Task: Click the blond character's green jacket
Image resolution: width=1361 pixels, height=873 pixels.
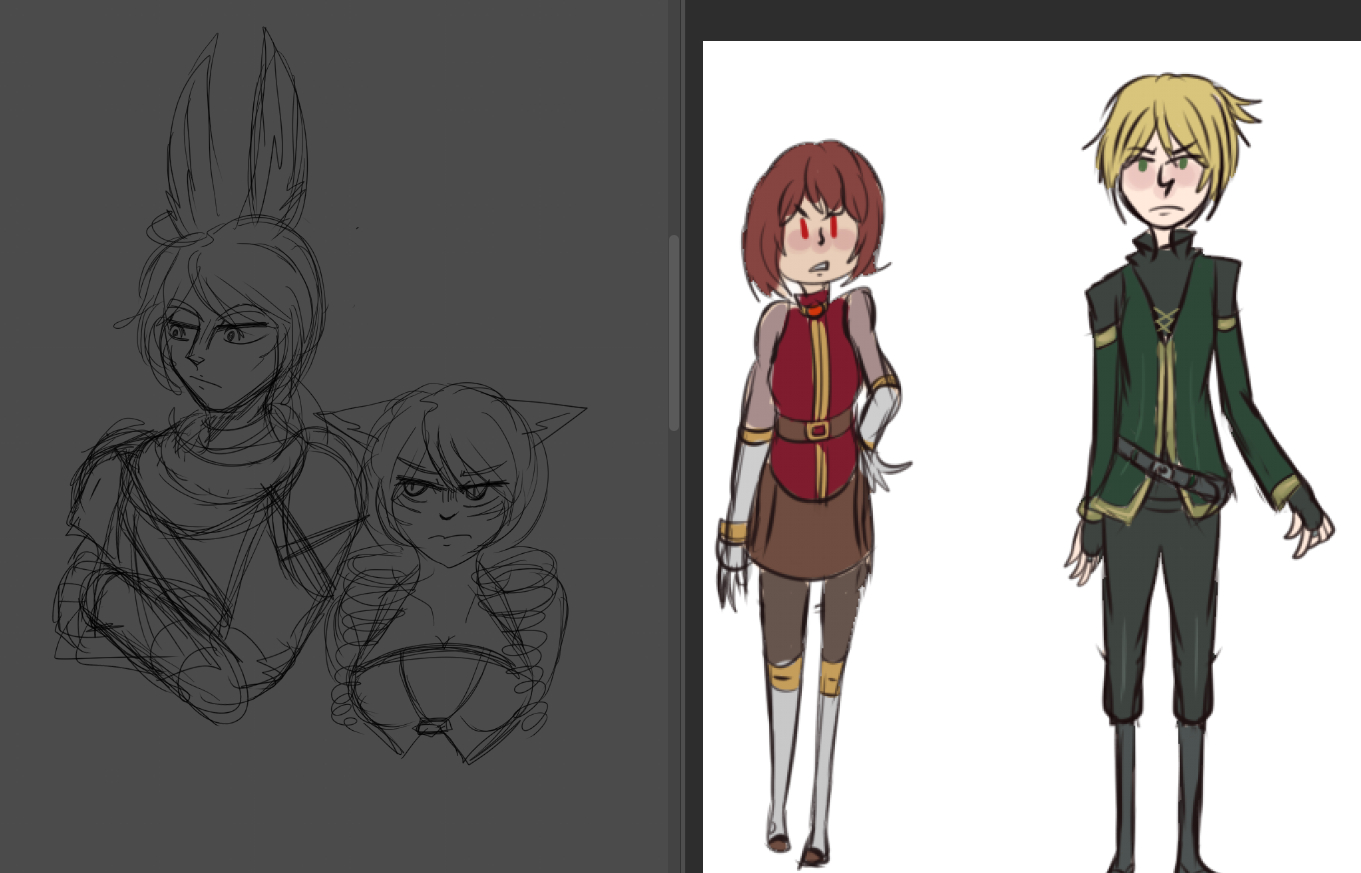Action: point(1120,400)
